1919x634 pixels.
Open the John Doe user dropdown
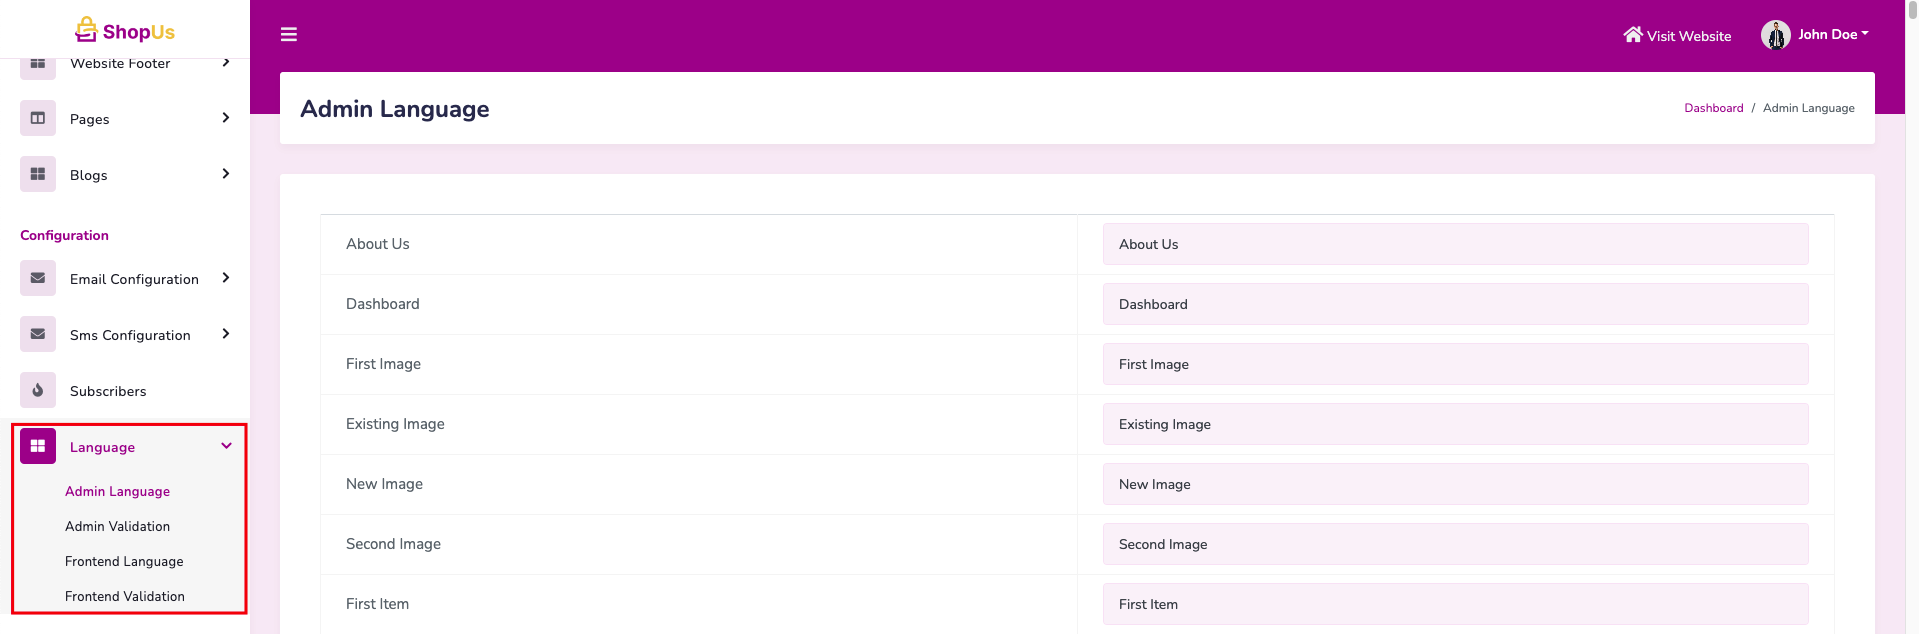1832,35
